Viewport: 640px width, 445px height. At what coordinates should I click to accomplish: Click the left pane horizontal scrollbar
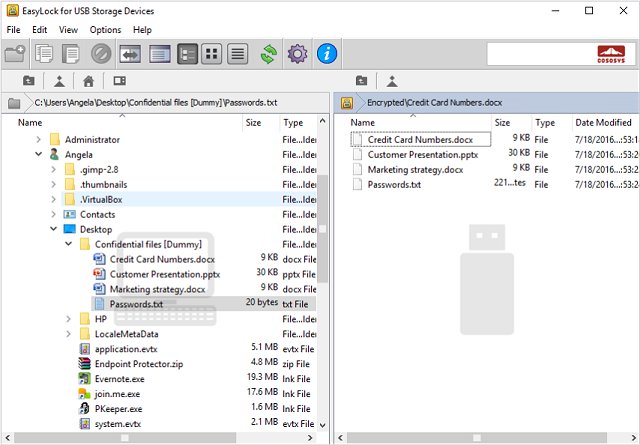160,438
